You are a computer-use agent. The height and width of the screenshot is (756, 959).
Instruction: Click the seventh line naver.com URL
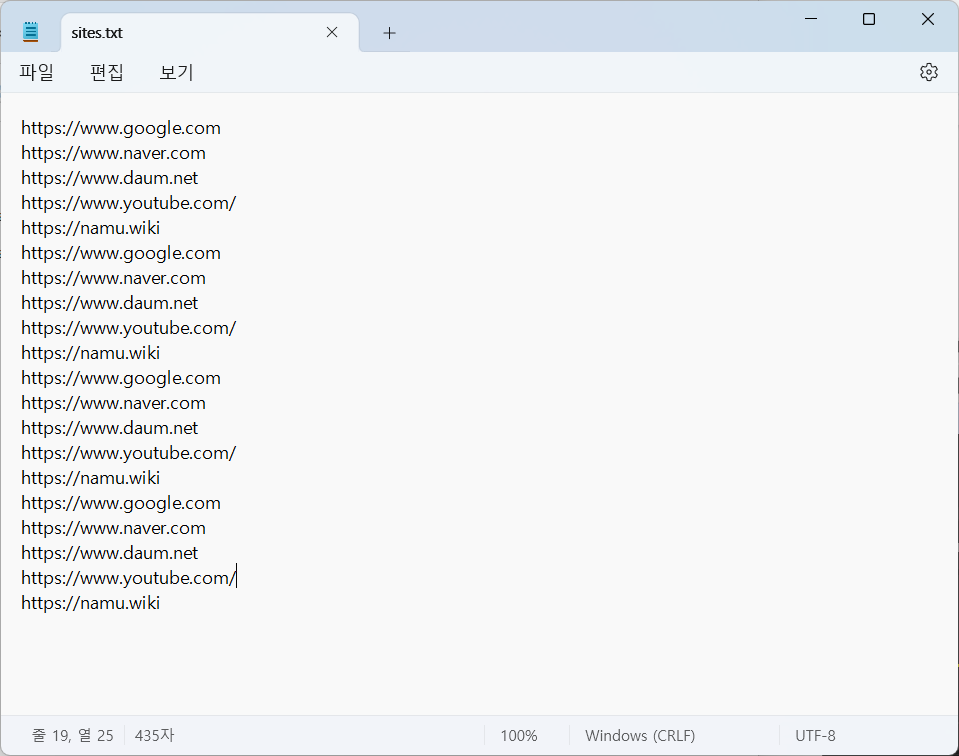click(113, 278)
